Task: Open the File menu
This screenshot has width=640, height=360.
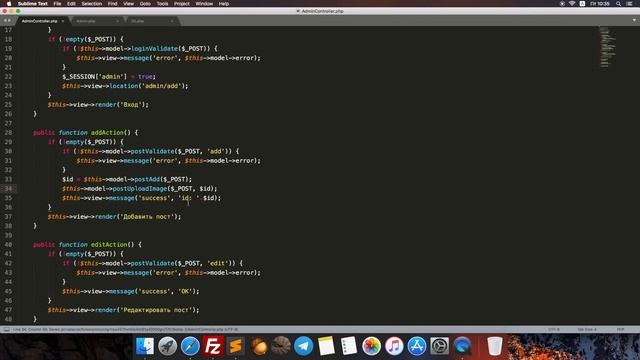Action: click(57, 4)
